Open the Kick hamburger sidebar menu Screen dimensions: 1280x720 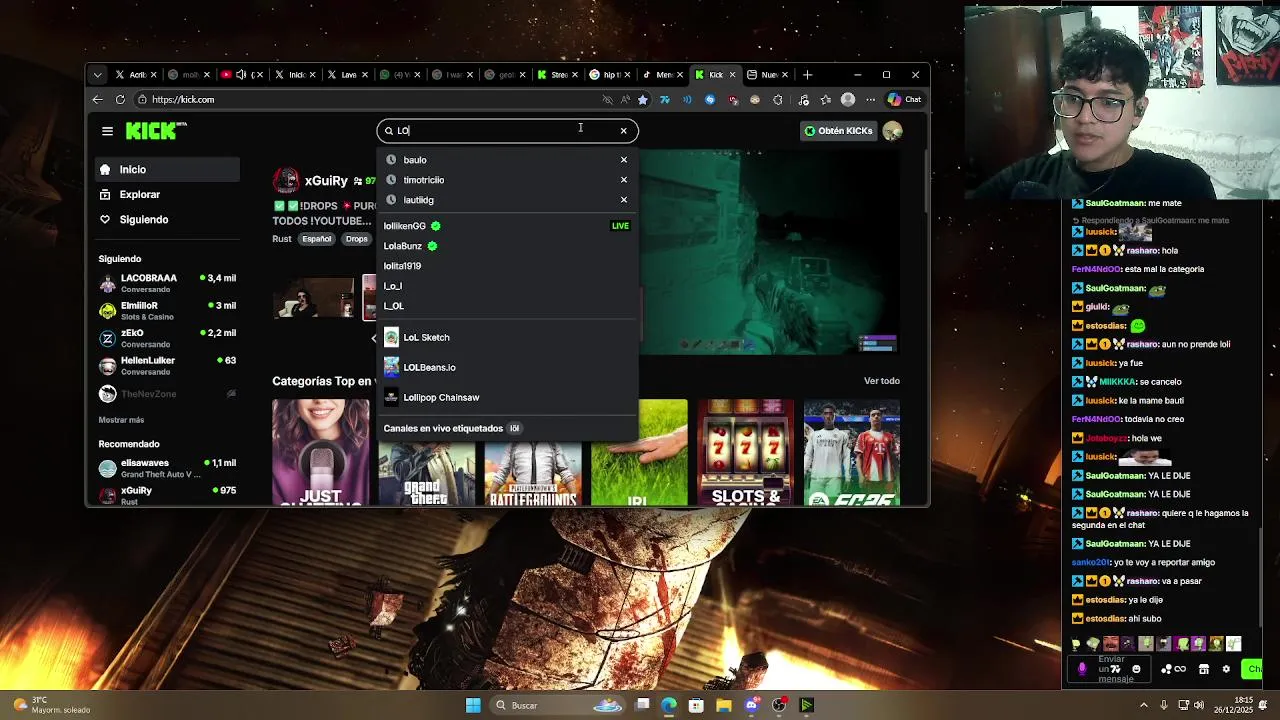[x=107, y=131]
